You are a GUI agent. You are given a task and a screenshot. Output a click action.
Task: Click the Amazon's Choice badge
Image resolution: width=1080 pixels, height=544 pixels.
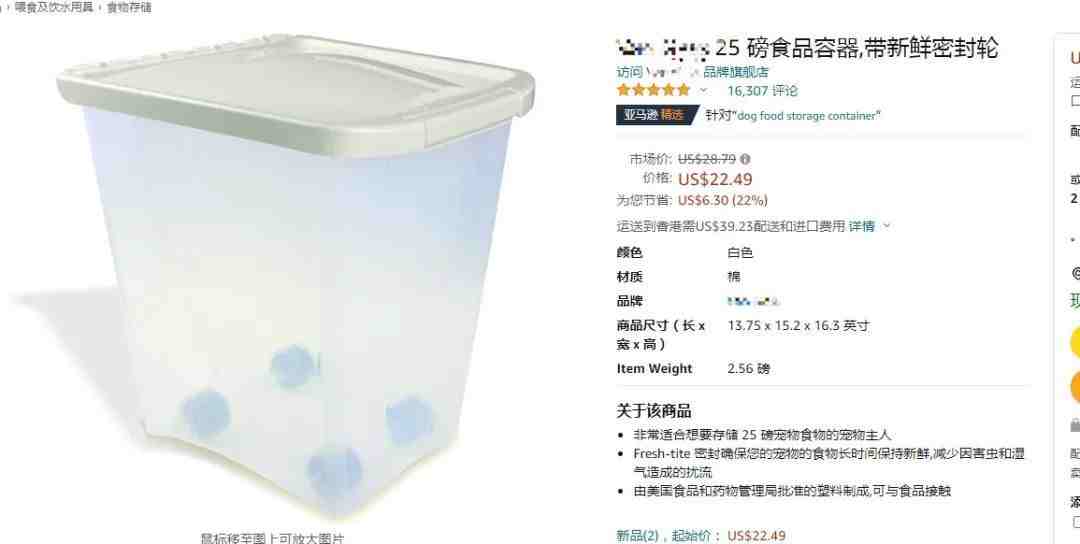point(657,115)
